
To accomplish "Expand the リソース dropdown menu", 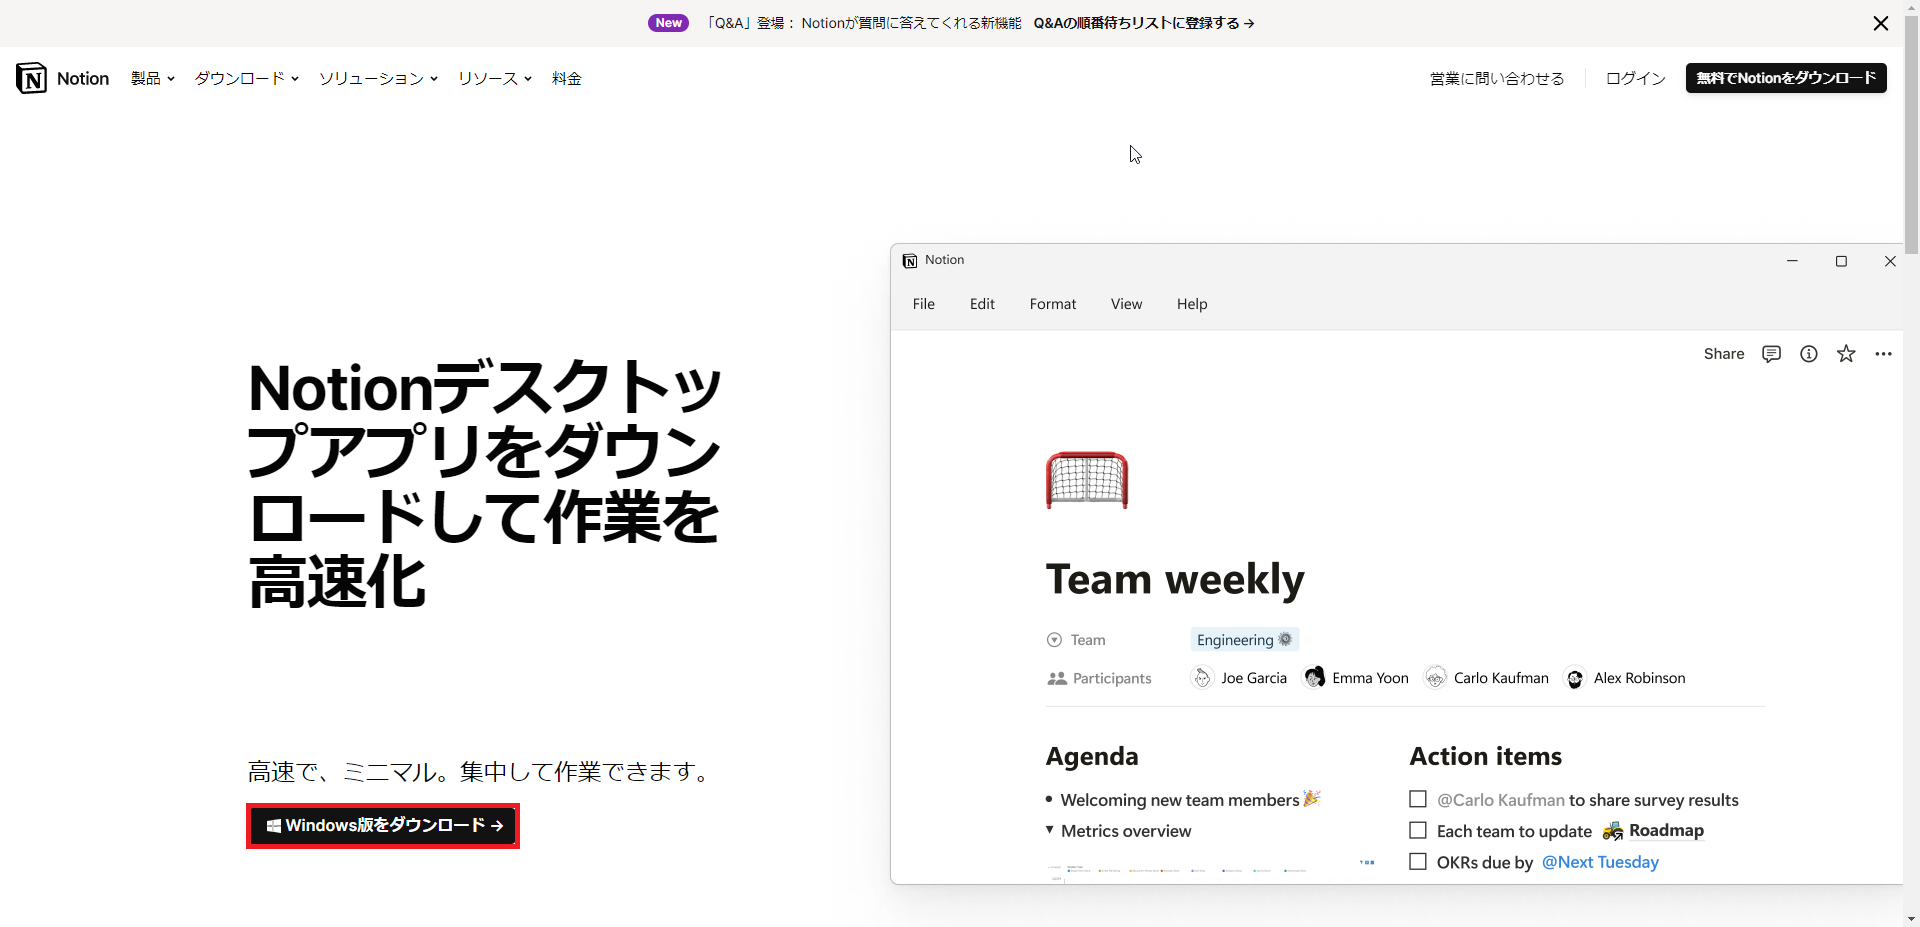I will click(x=495, y=78).
